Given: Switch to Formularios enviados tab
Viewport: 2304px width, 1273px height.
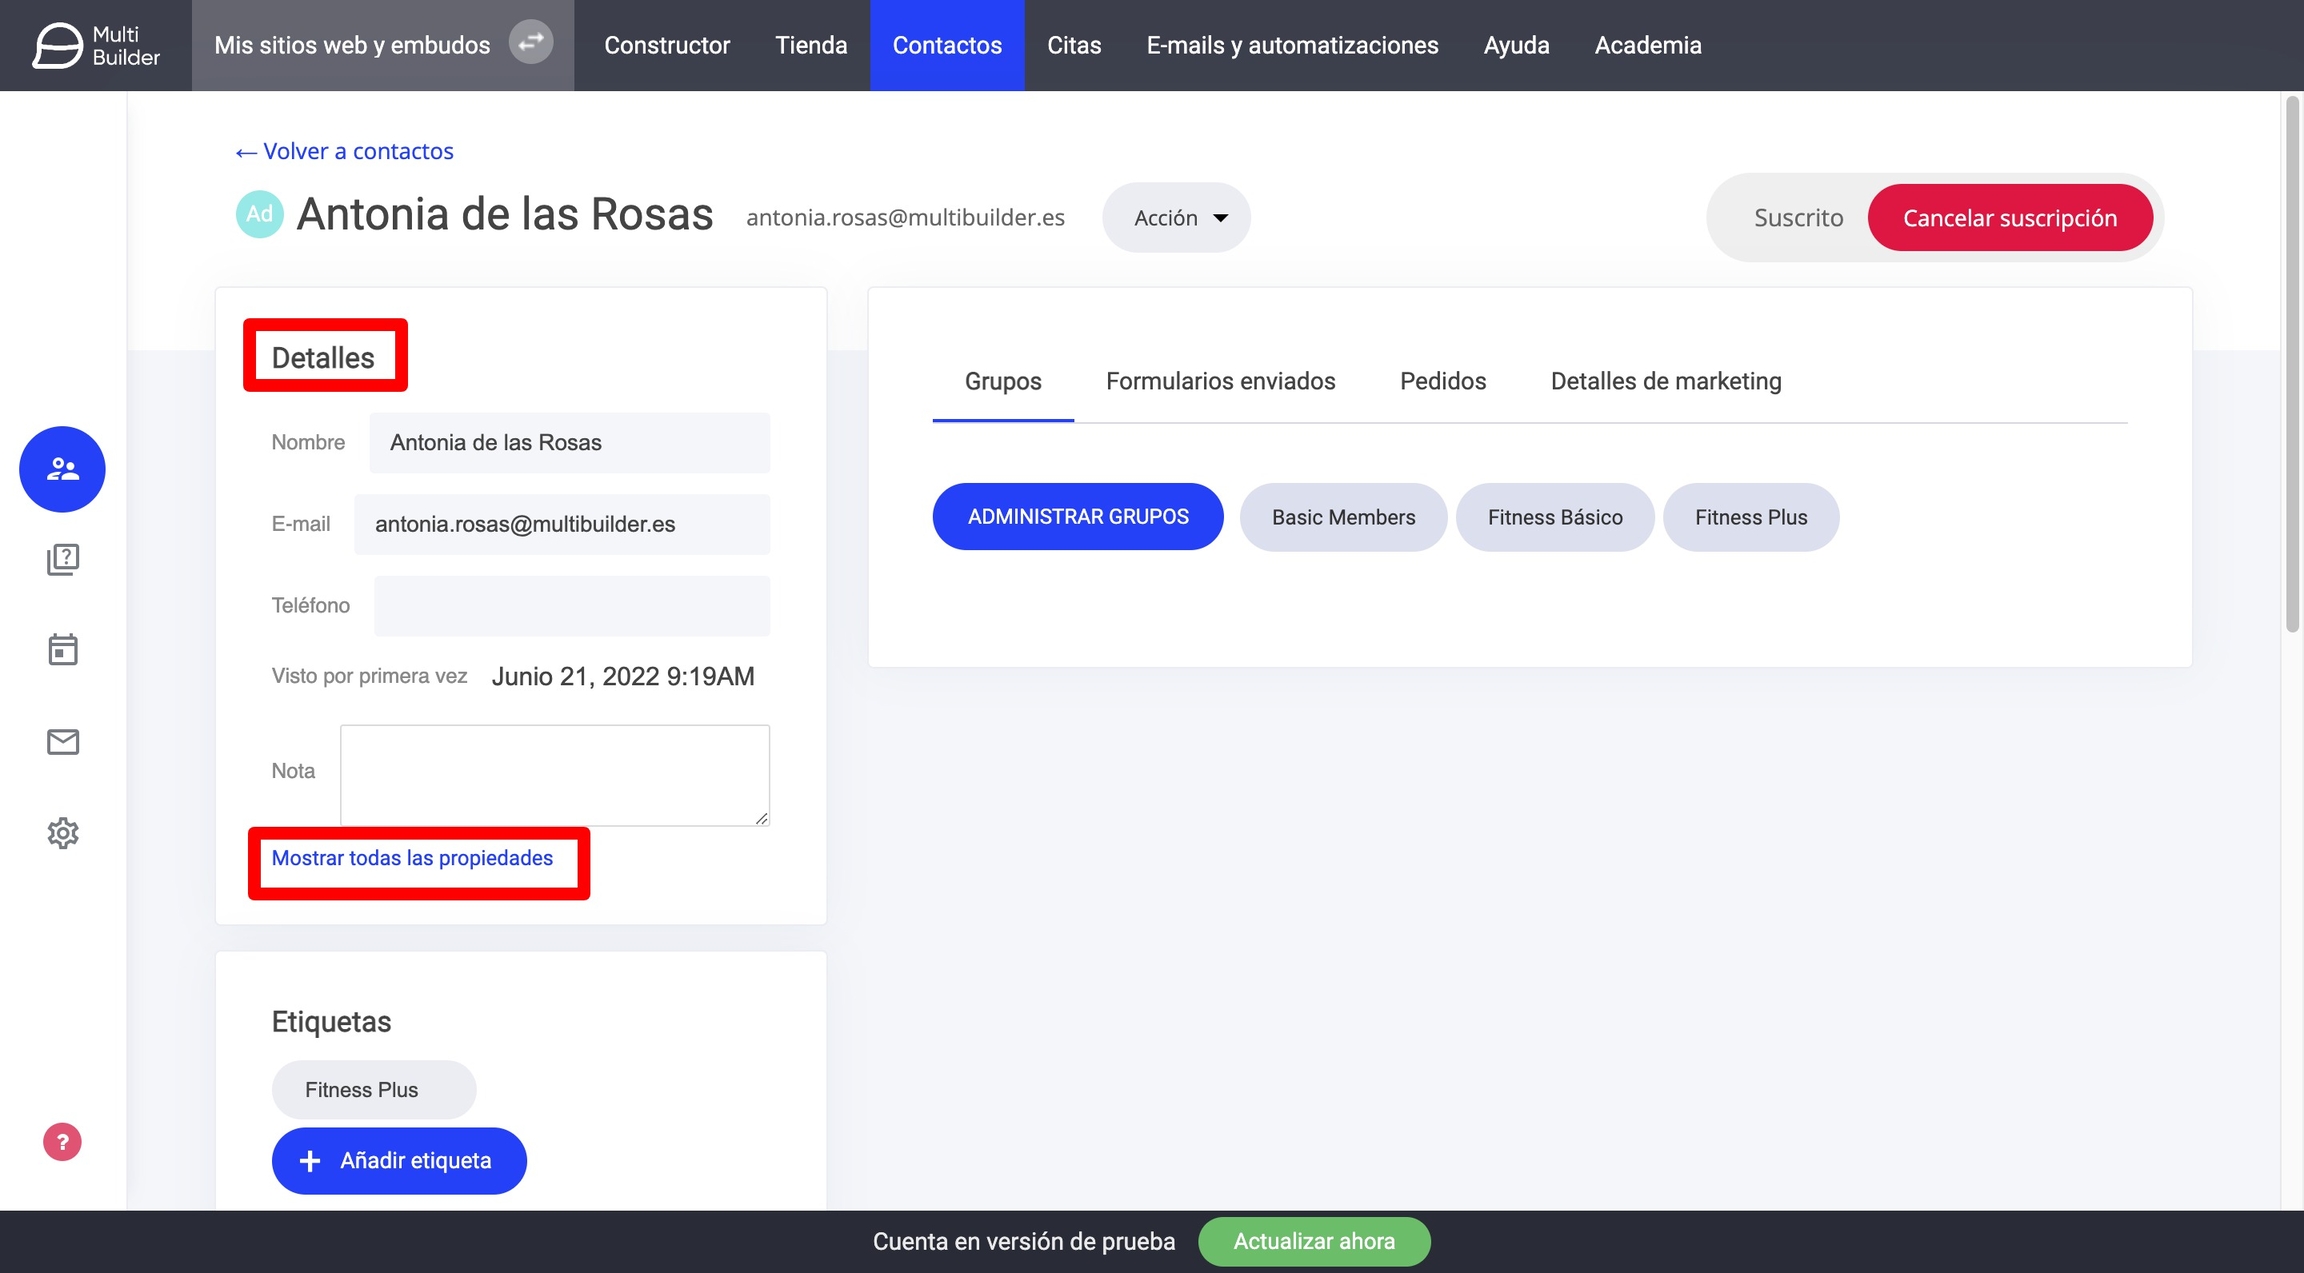Looking at the screenshot, I should 1220,381.
